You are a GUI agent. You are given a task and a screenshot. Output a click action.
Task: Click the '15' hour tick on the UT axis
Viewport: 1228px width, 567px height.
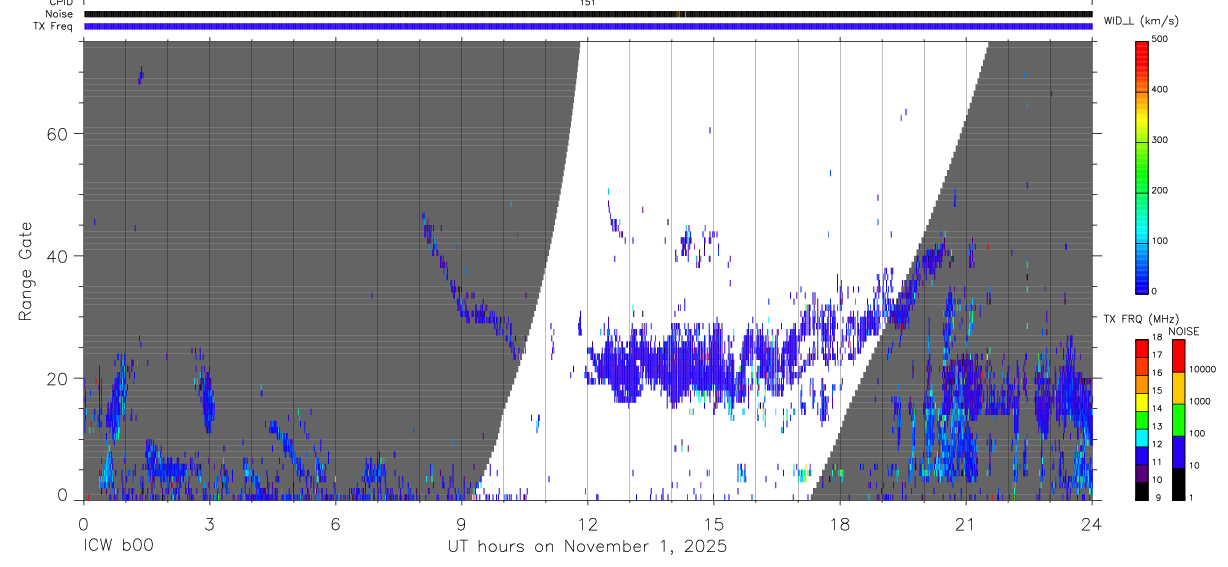coord(713,523)
